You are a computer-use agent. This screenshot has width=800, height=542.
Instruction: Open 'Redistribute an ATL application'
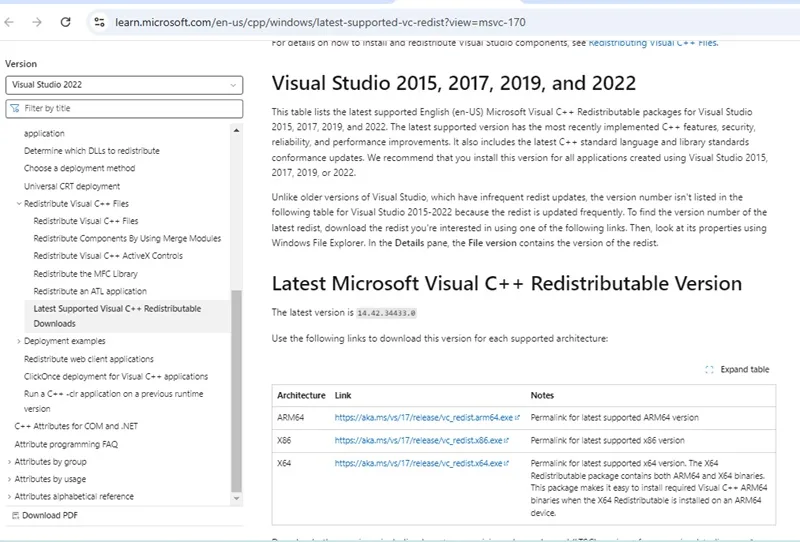pos(90,291)
